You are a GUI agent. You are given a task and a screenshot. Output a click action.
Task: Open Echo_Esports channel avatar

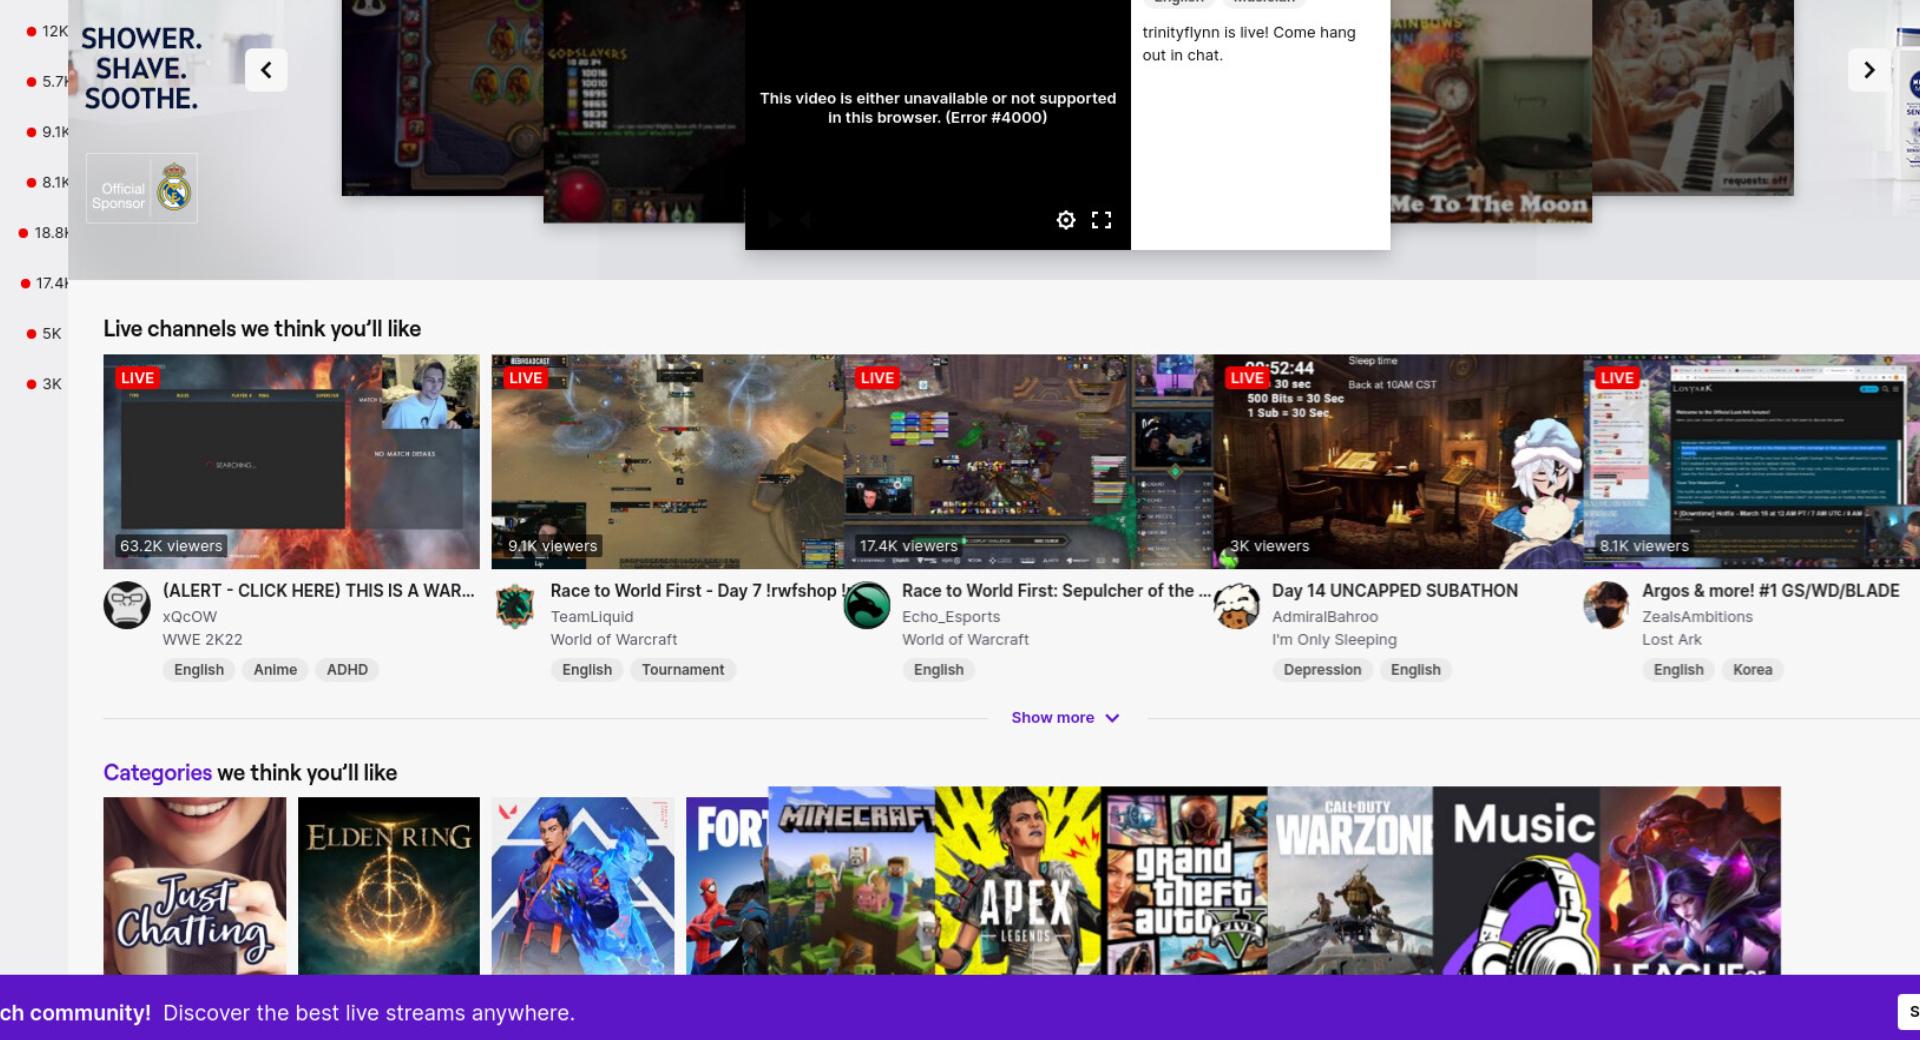(x=867, y=605)
